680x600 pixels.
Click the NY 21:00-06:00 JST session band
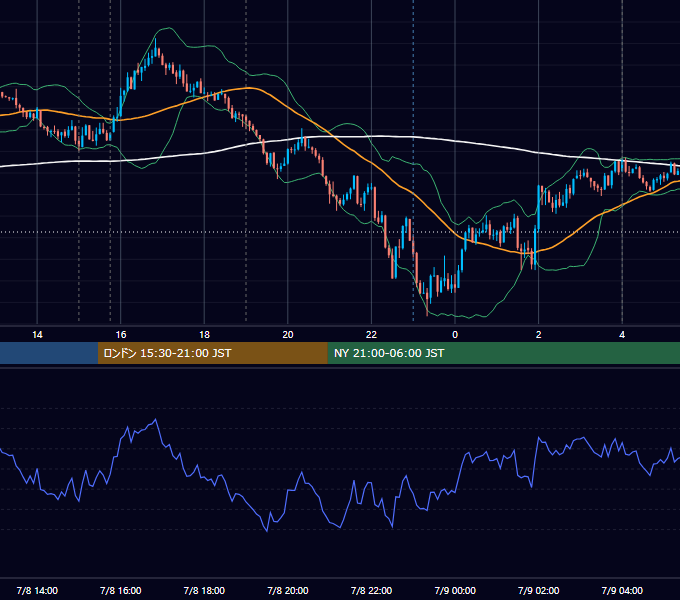pos(503,353)
